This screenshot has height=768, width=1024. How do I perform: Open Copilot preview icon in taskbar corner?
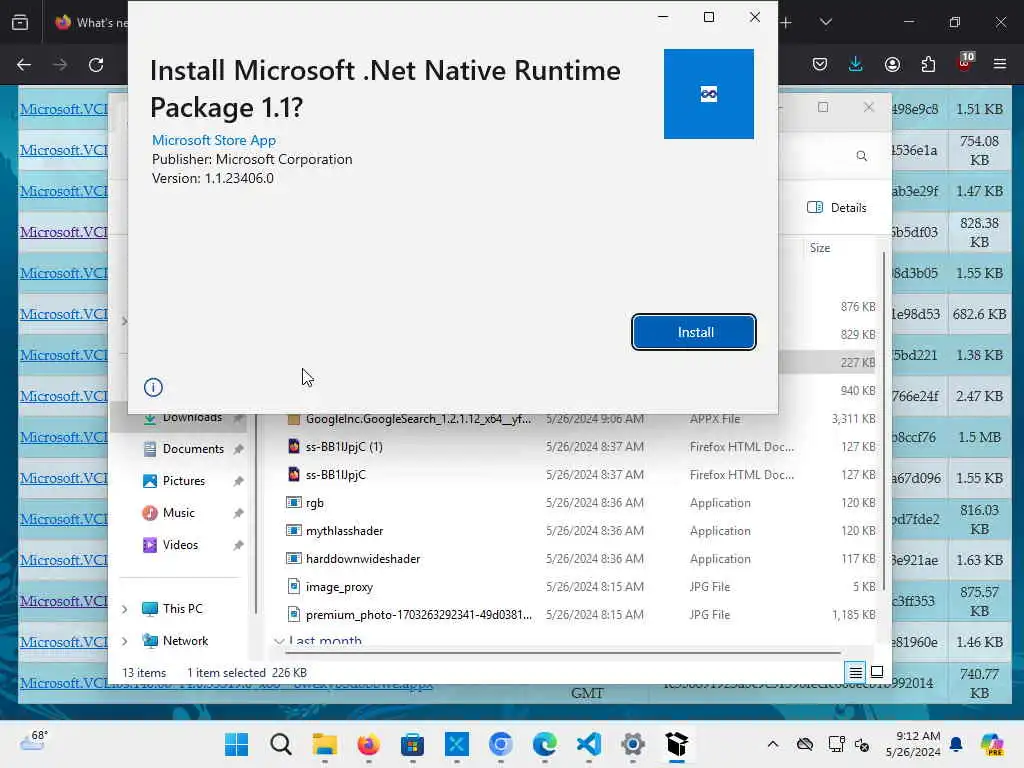[991, 744]
